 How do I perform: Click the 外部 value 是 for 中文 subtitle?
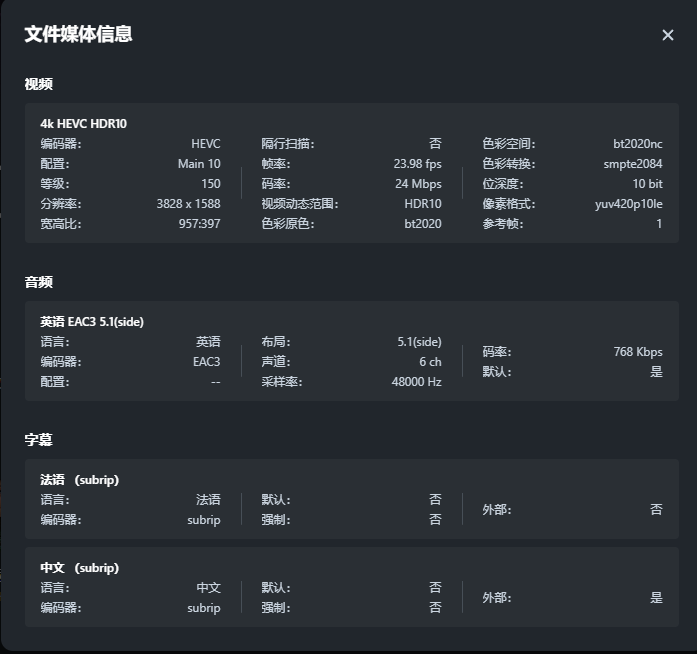[x=656, y=598]
